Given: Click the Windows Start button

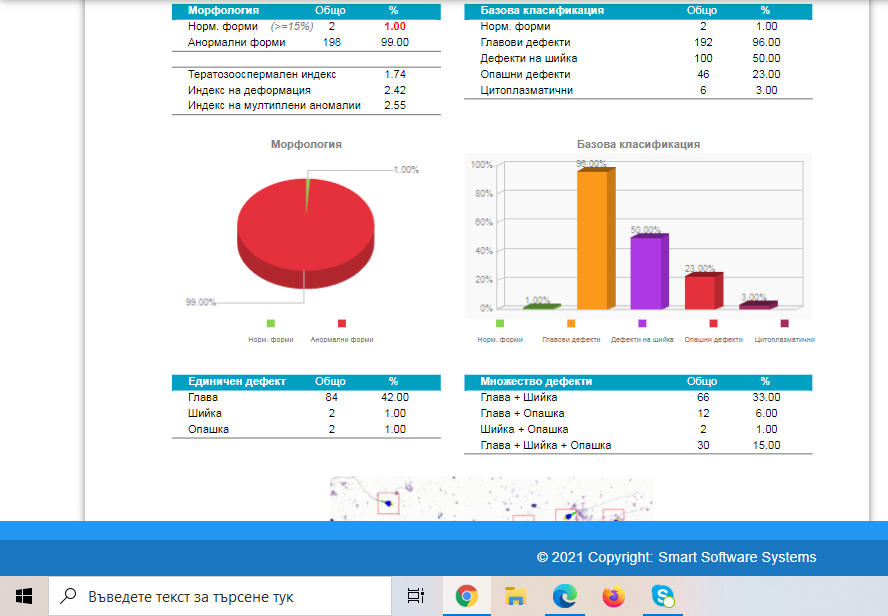Looking at the screenshot, I should 24,596.
